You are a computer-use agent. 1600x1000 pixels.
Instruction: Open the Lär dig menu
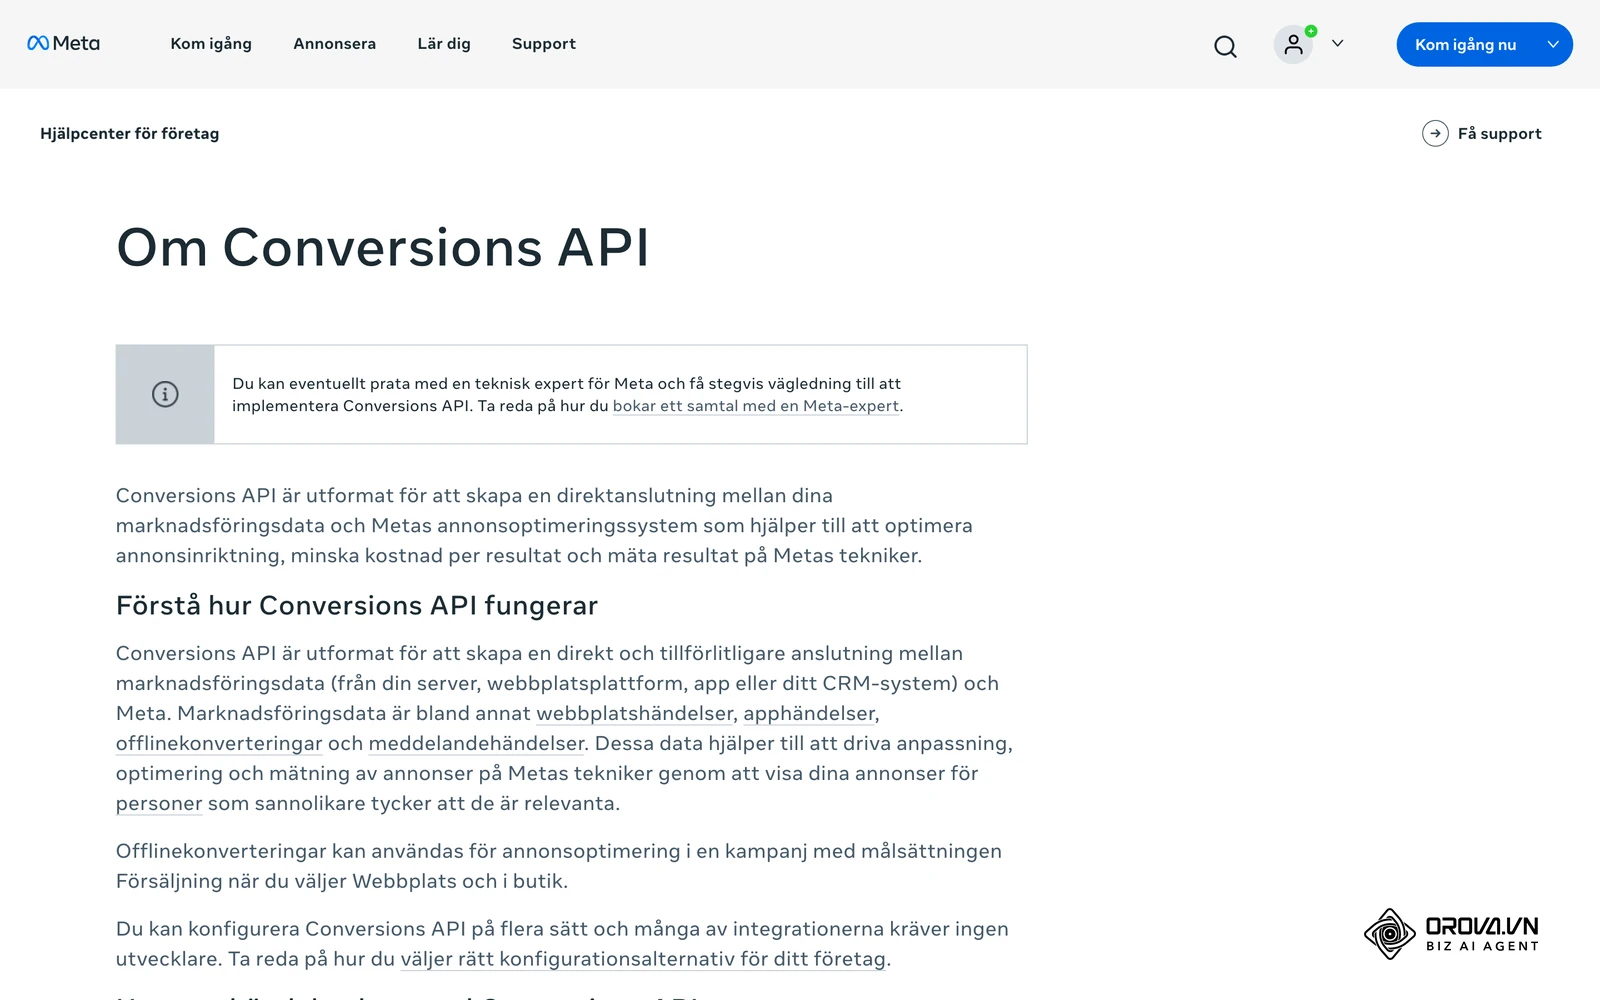click(444, 44)
